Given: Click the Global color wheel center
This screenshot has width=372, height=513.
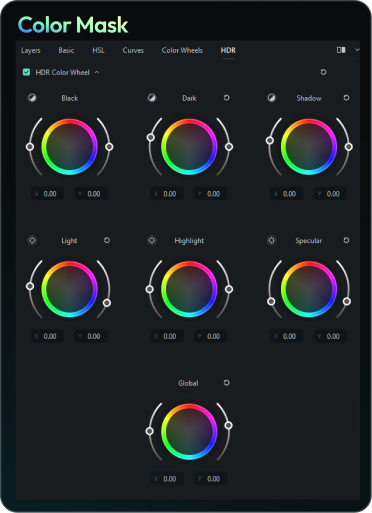Looking at the screenshot, I should pyautogui.click(x=189, y=431).
